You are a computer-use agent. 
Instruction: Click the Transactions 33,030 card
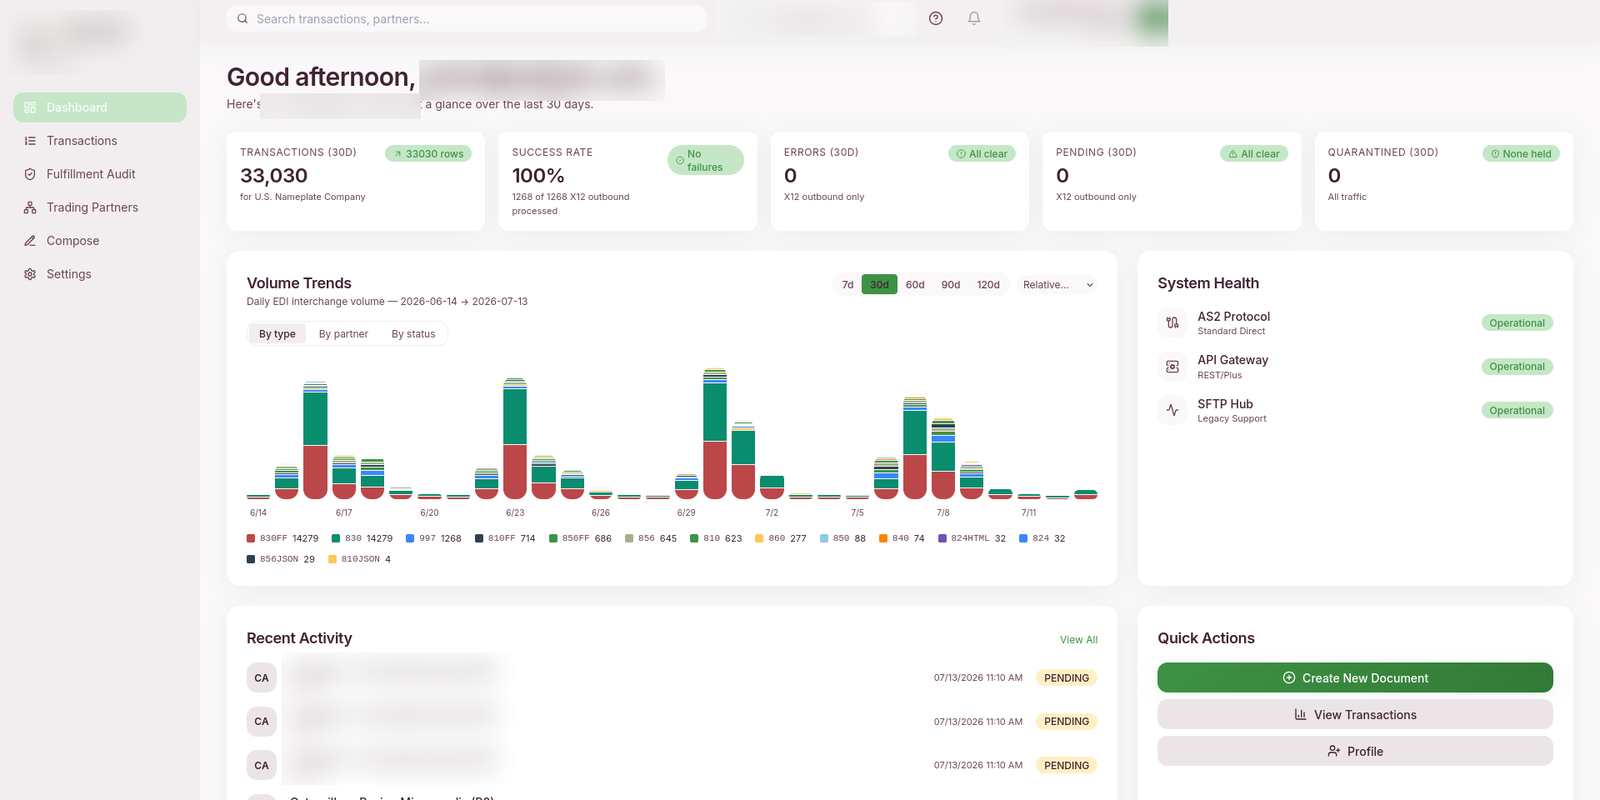point(355,181)
